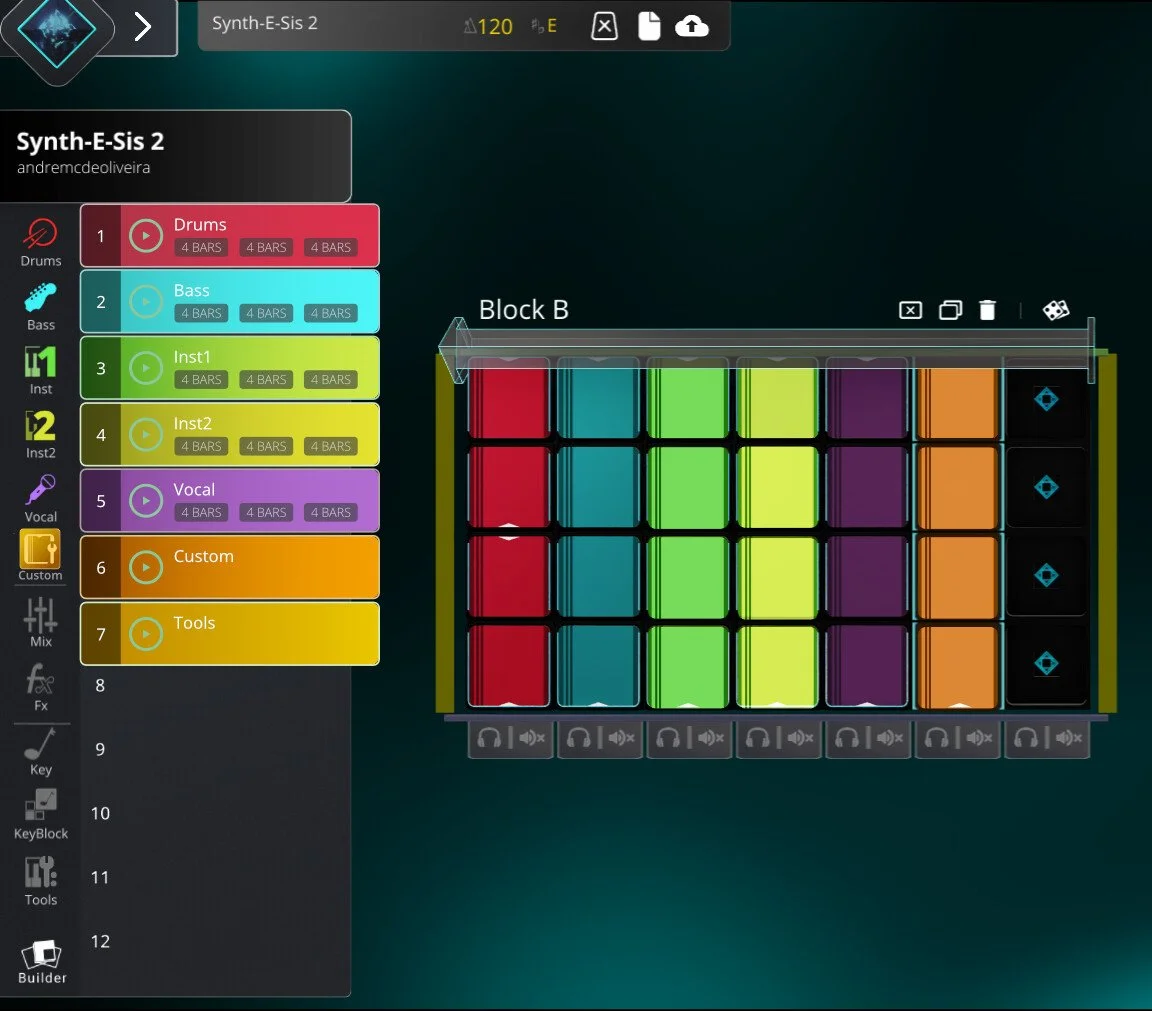Click first 4 BARS tag in Drums
Viewport: 1152px width, 1011px height.
coord(201,248)
